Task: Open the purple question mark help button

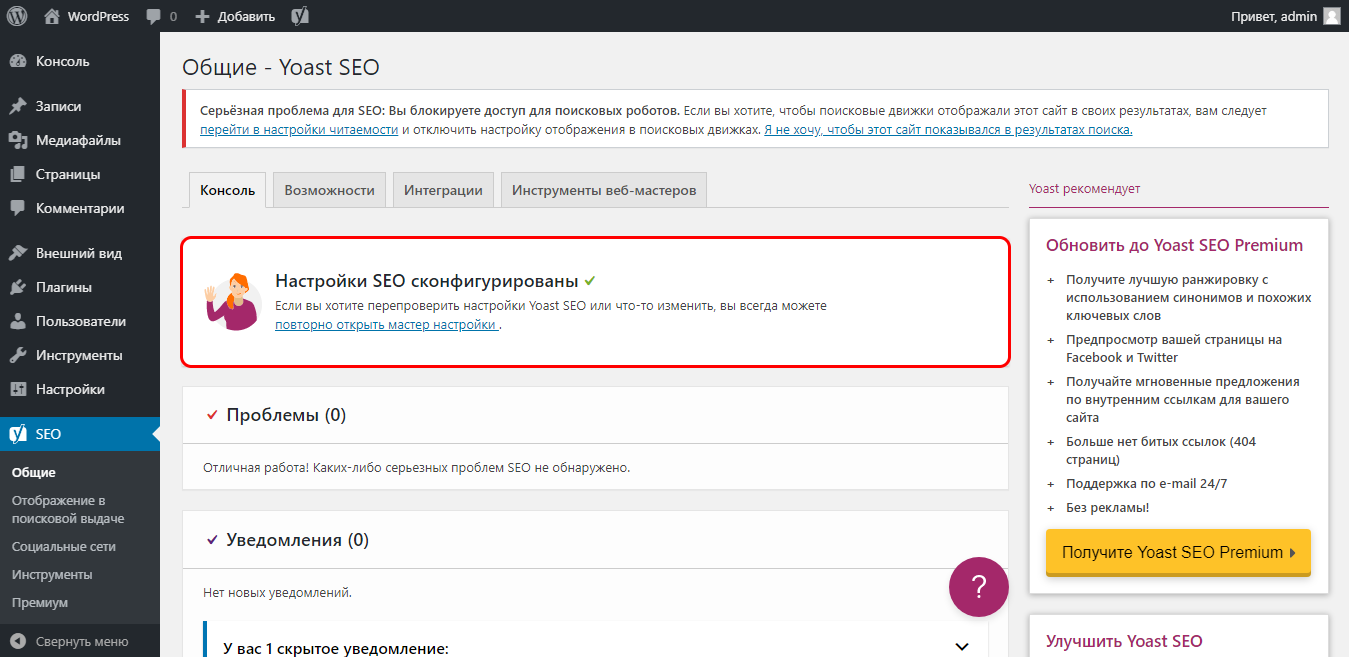Action: 978,586
